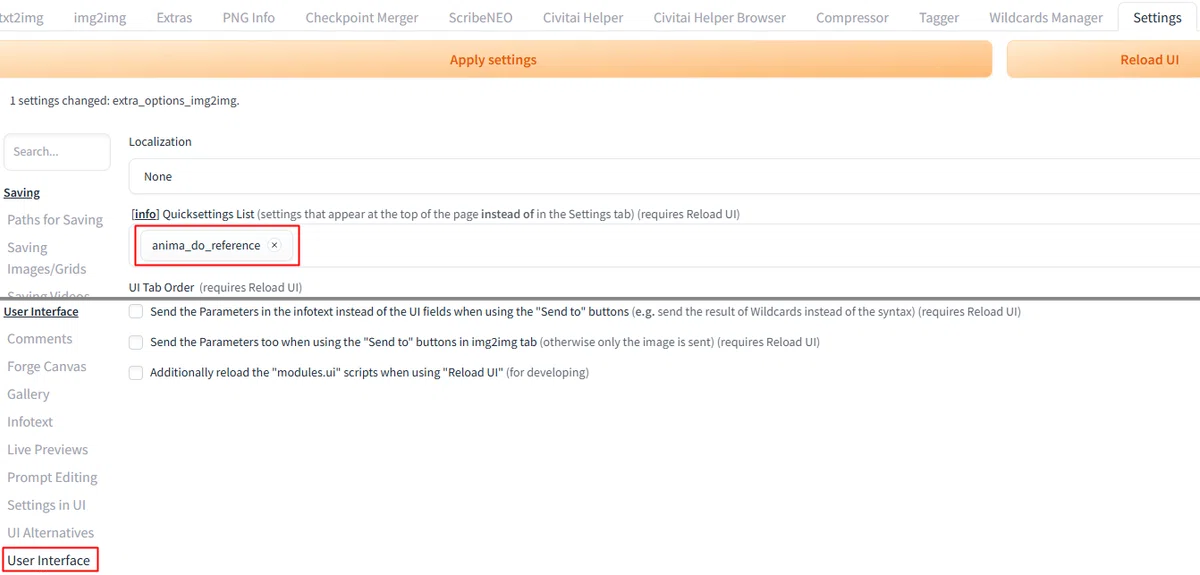Click the Localization label

160,142
